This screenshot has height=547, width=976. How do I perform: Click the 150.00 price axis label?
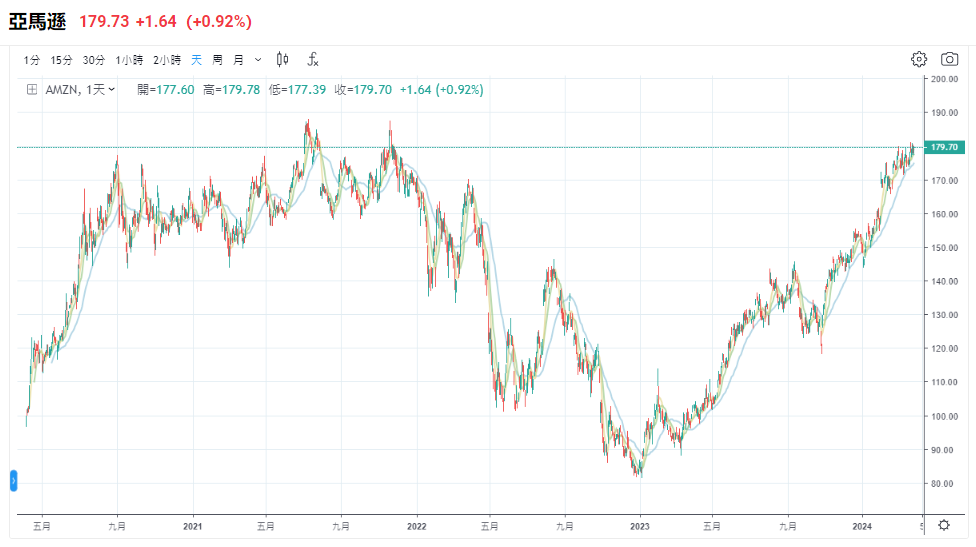tap(944, 248)
